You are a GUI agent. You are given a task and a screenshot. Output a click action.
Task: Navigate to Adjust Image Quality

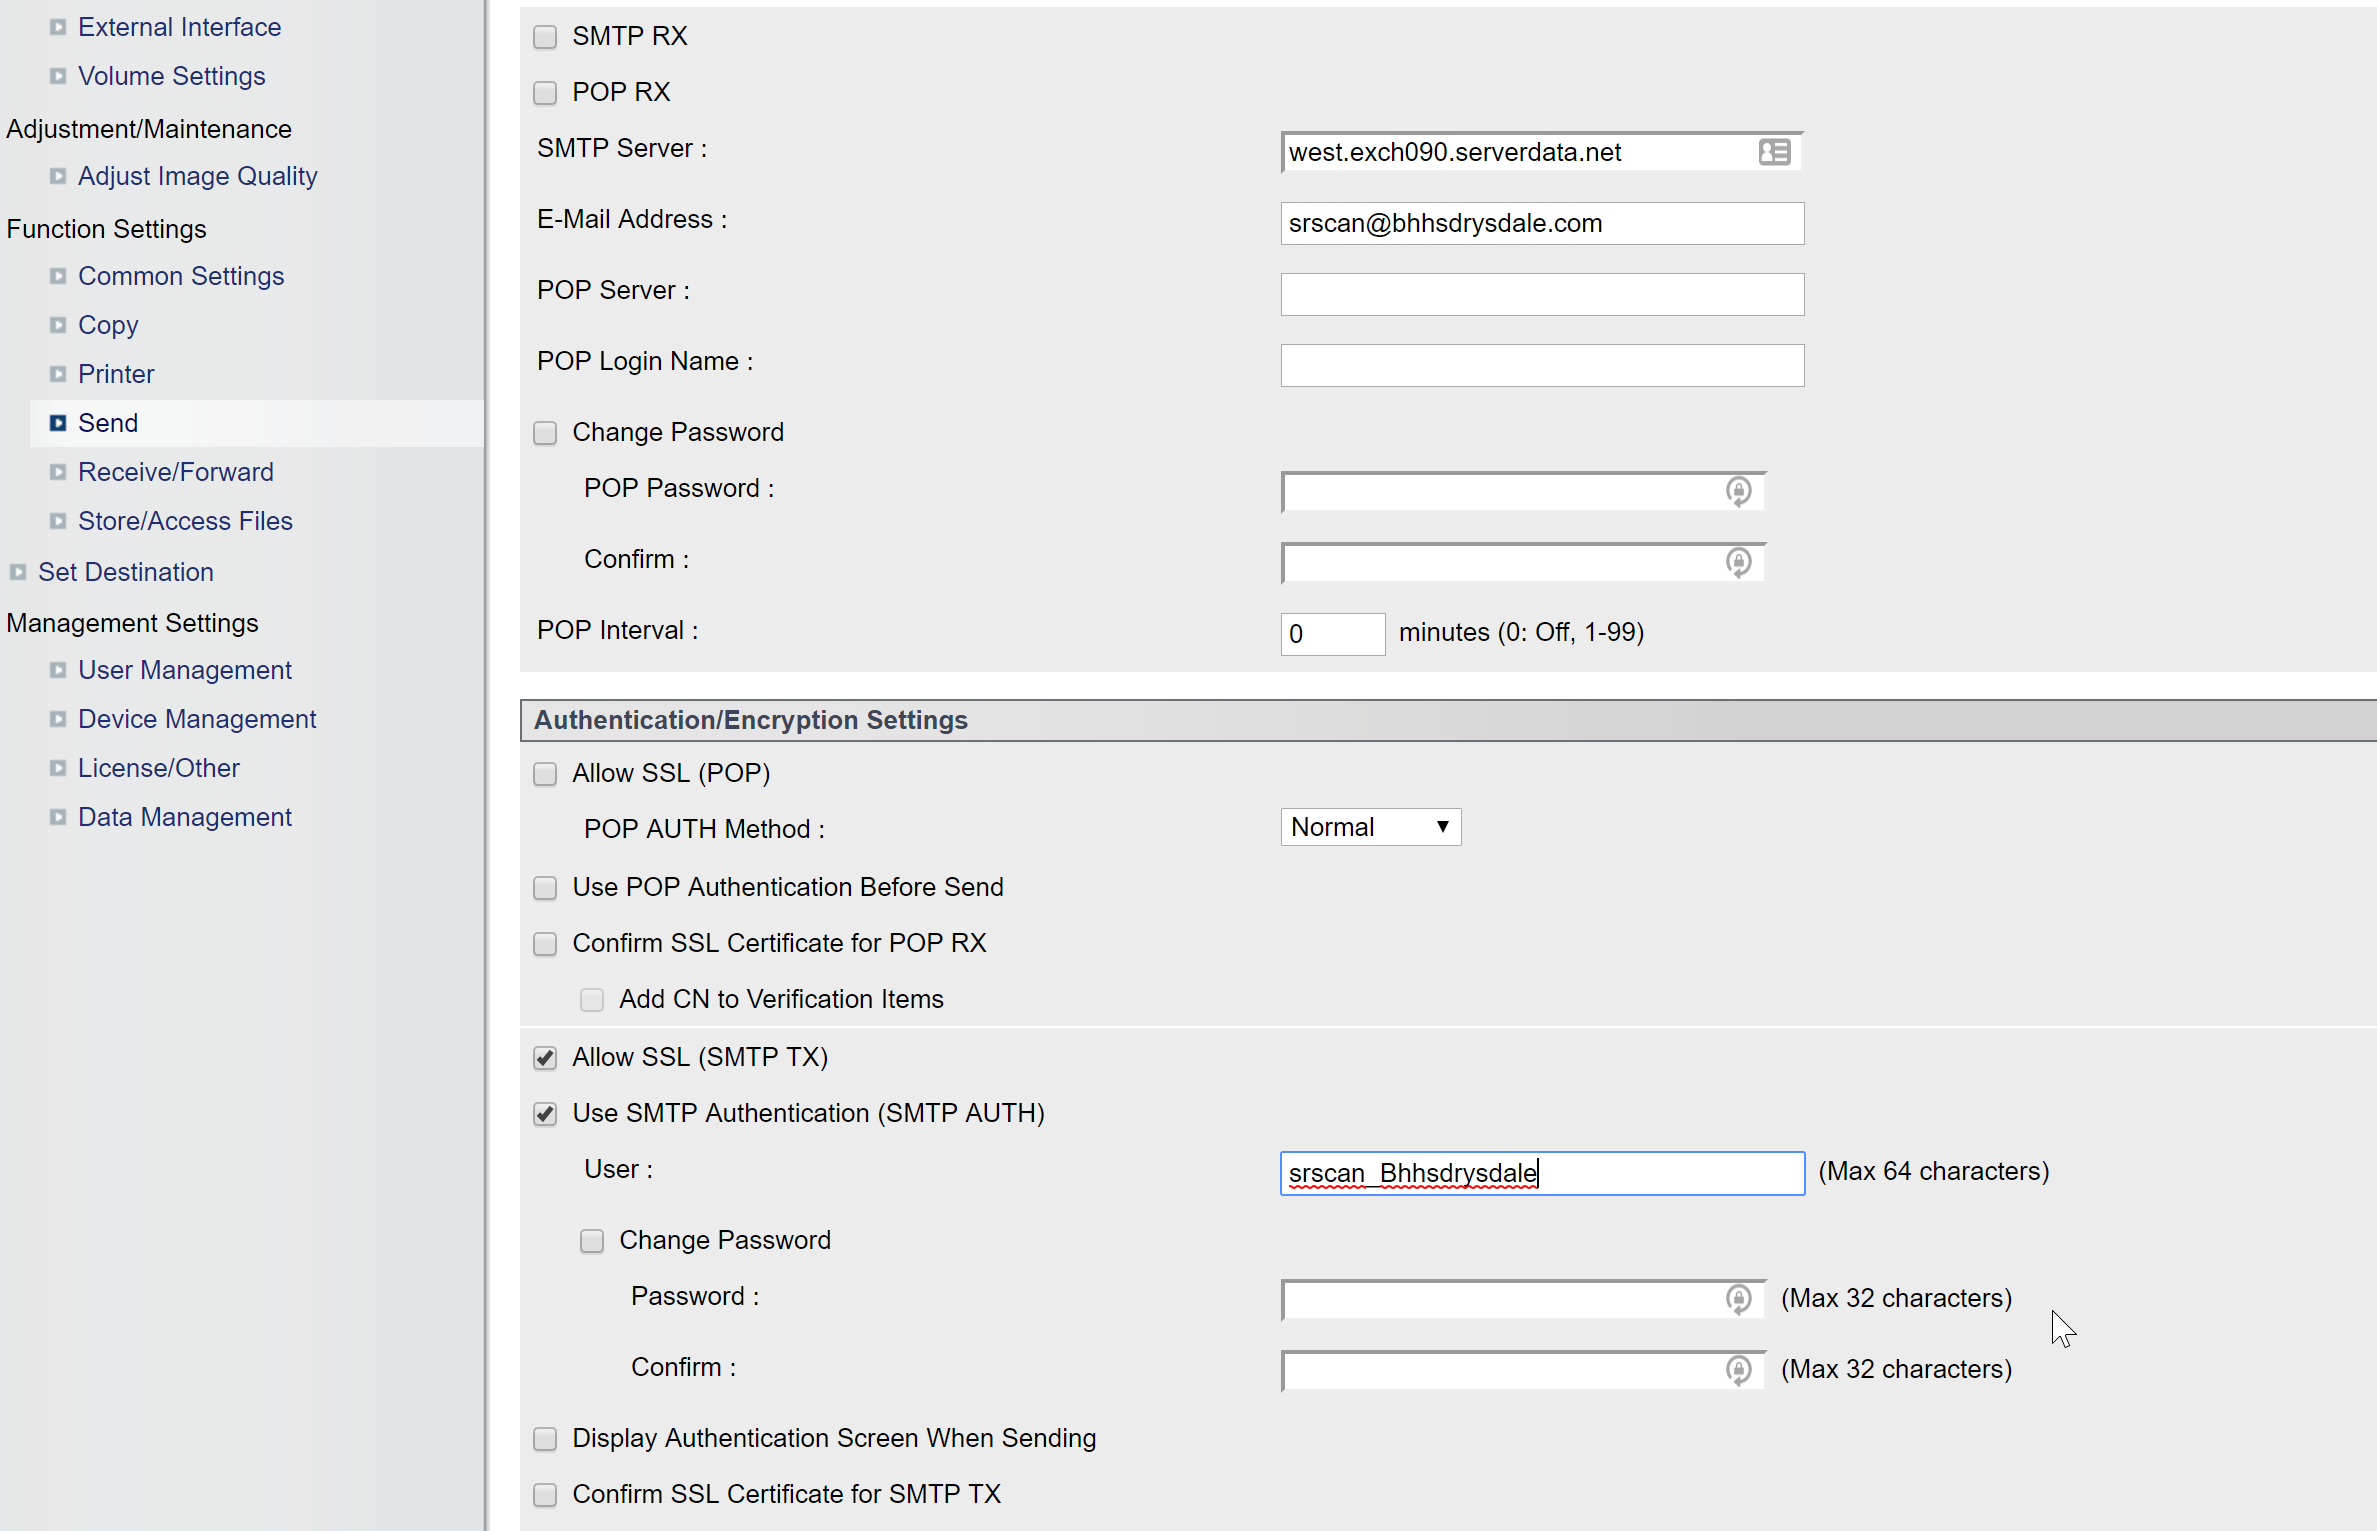[197, 176]
